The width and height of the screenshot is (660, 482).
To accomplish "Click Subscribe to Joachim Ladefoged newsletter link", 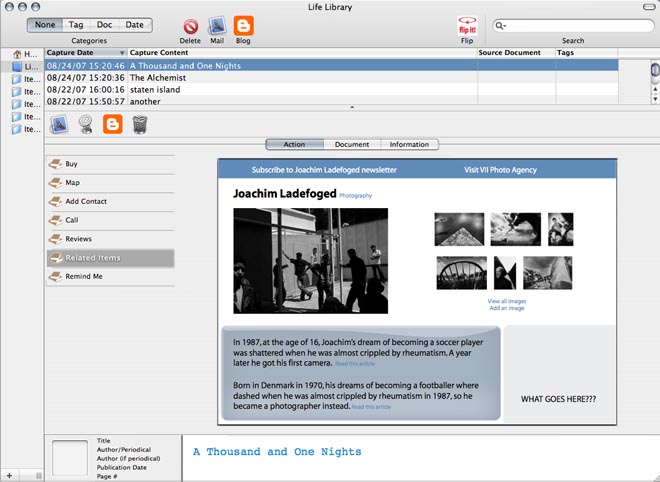I will 324,170.
